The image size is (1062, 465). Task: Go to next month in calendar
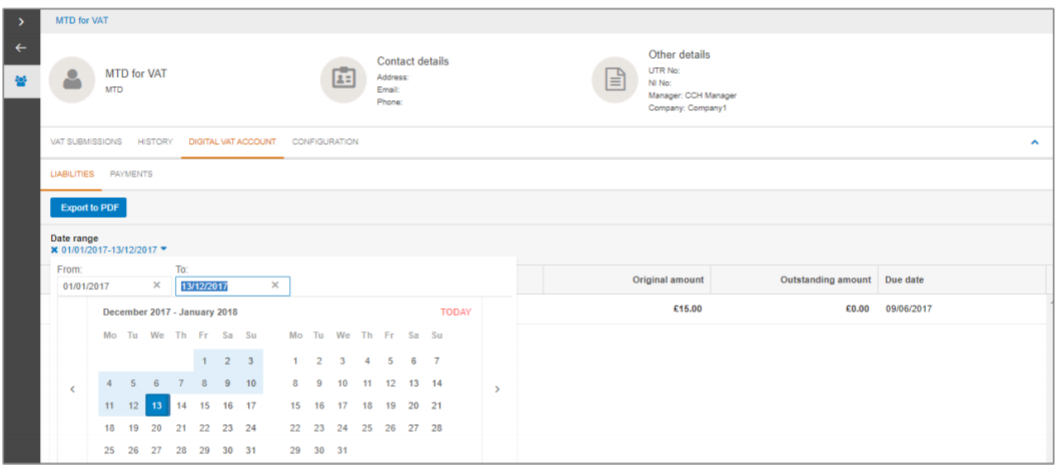coord(497,389)
